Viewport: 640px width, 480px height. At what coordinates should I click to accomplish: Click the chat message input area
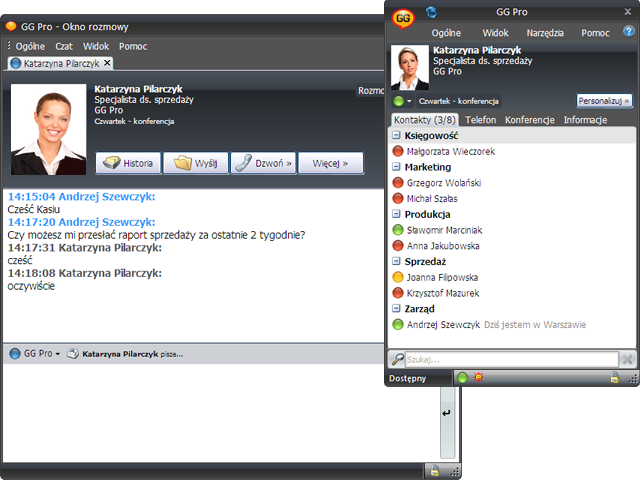coord(220,412)
